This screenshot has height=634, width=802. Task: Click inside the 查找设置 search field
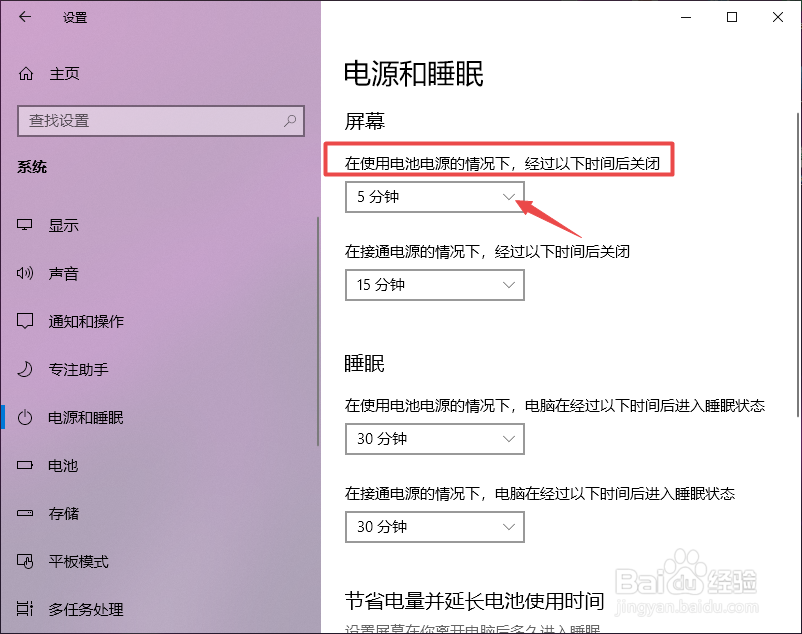(x=150, y=121)
